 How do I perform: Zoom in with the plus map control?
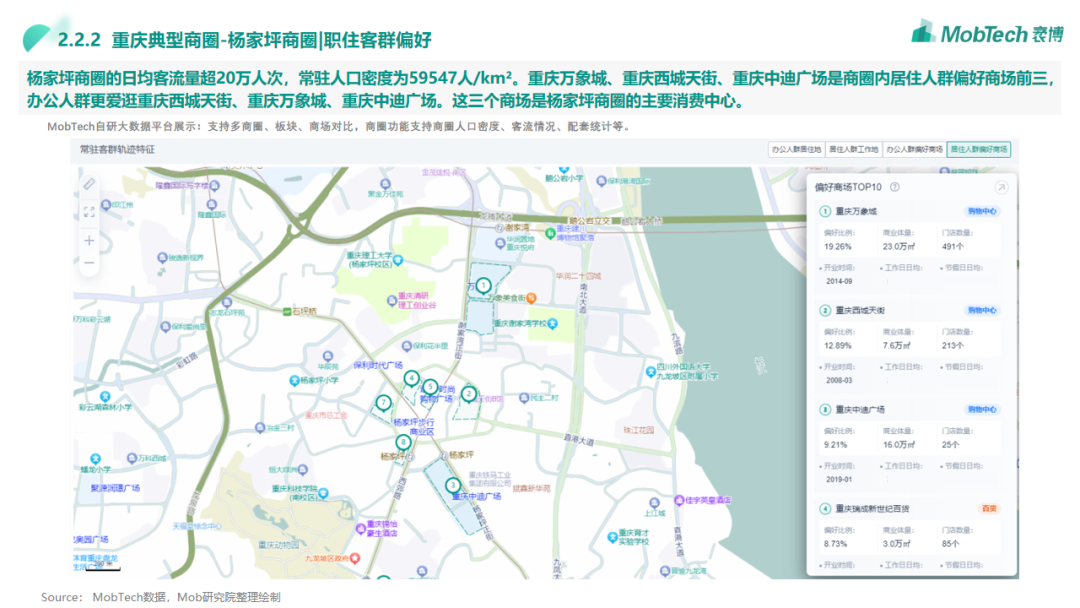coord(90,240)
